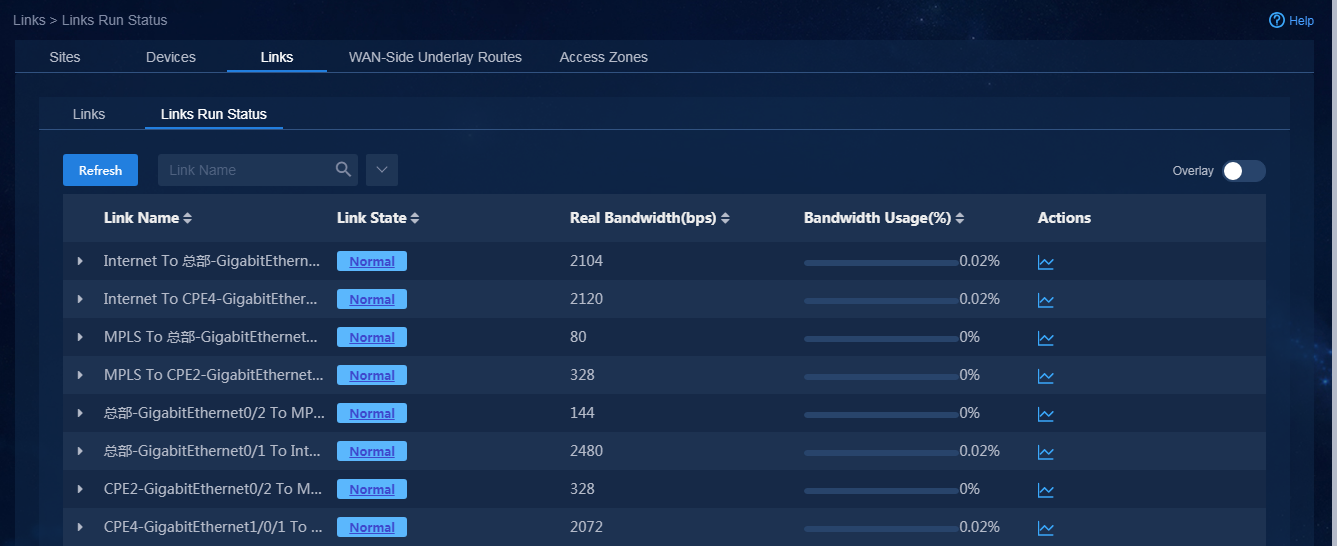Click Normal state for MPLS To 总部

tap(372, 337)
